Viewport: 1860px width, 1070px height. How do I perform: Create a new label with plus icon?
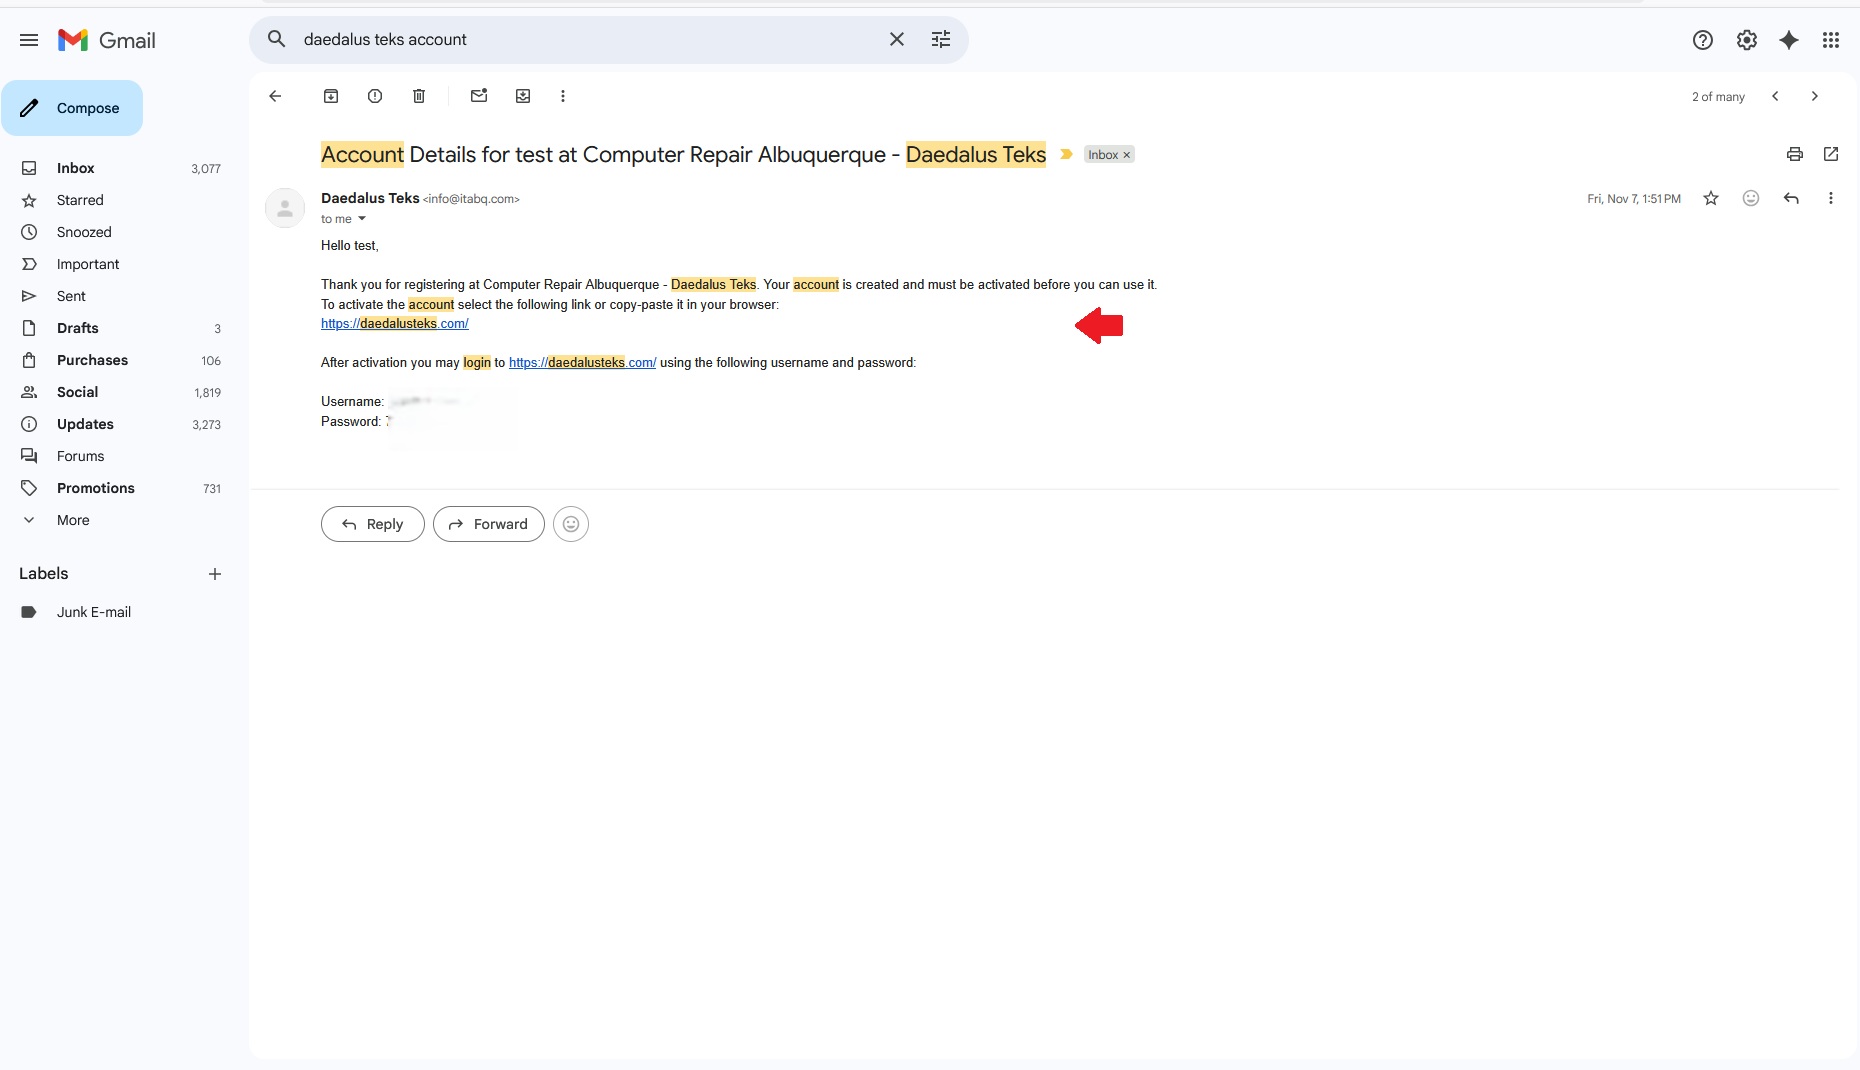[215, 574]
